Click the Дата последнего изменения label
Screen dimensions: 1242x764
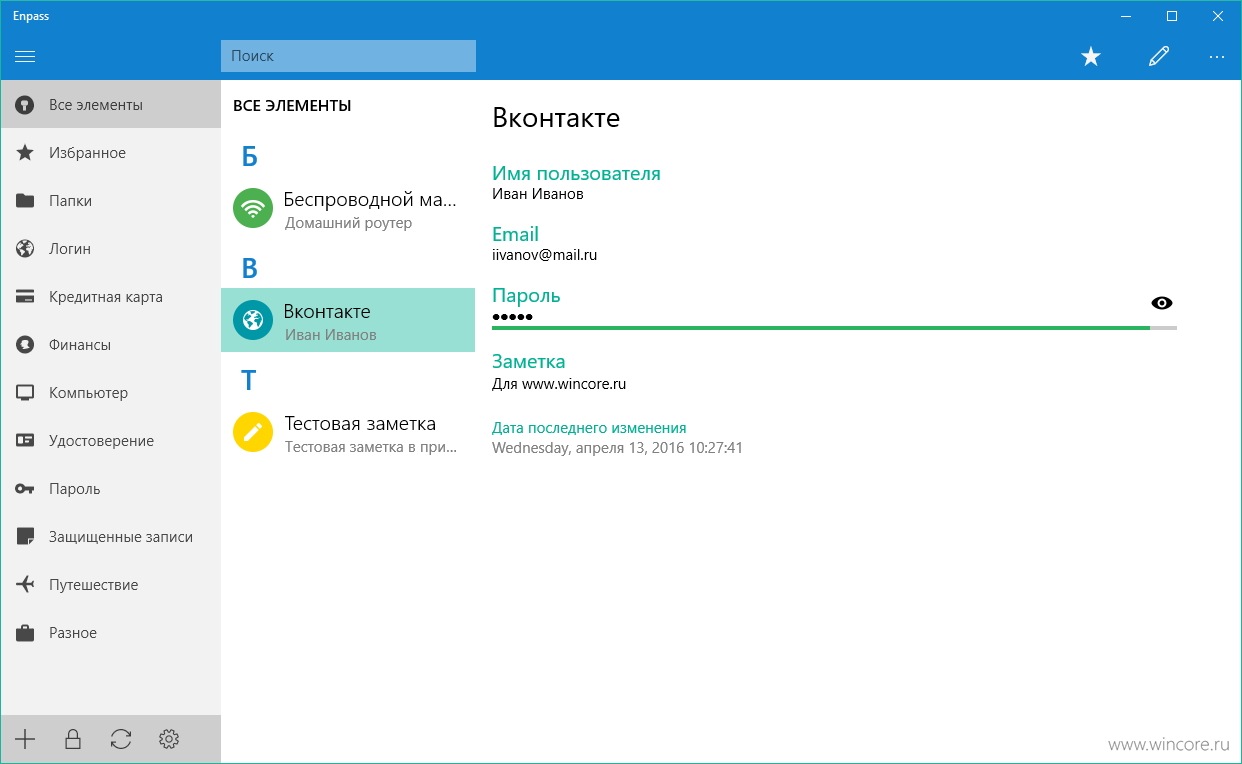pos(589,428)
